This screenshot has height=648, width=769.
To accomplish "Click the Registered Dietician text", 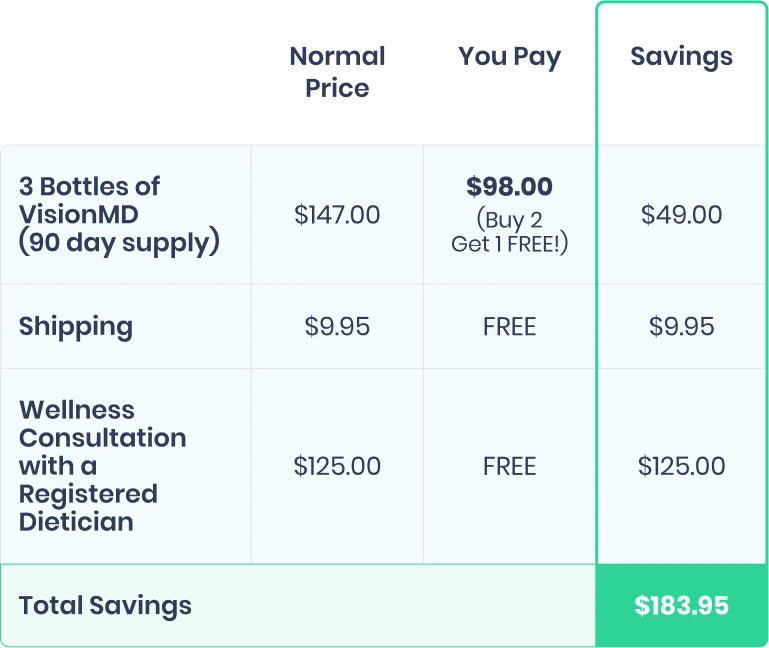I will pos(88,508).
